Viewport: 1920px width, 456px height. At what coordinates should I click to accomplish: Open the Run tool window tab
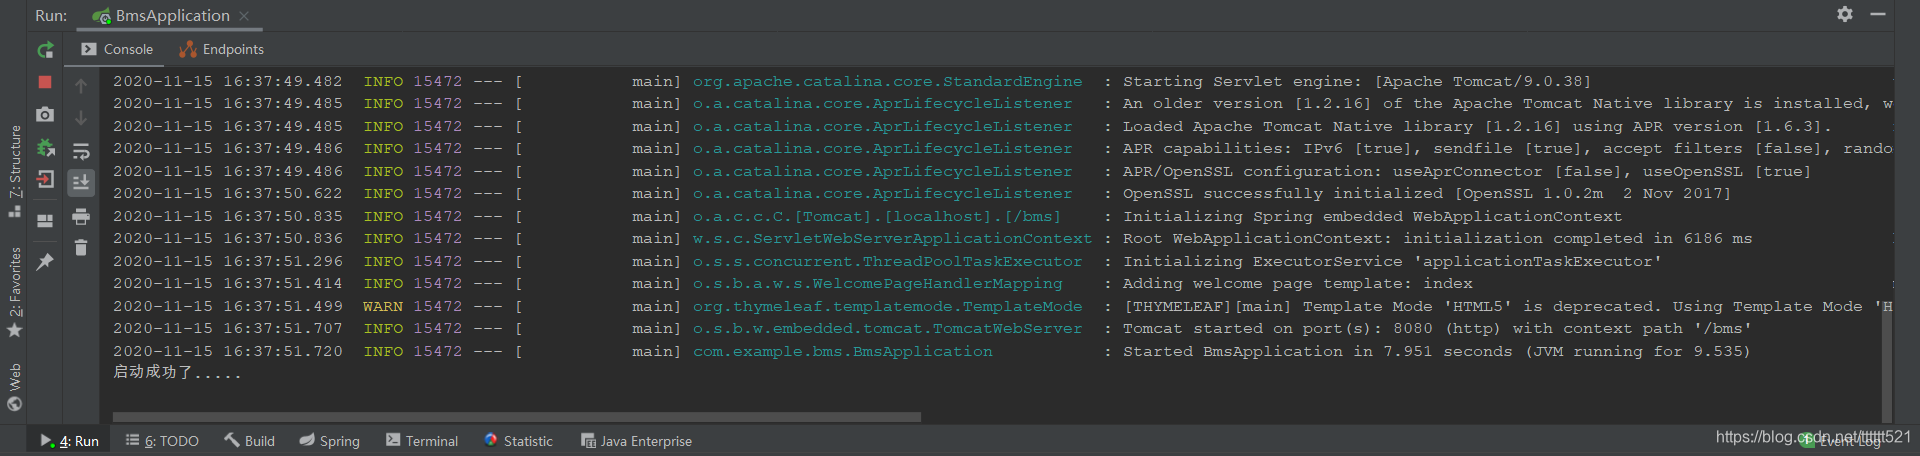coord(69,441)
